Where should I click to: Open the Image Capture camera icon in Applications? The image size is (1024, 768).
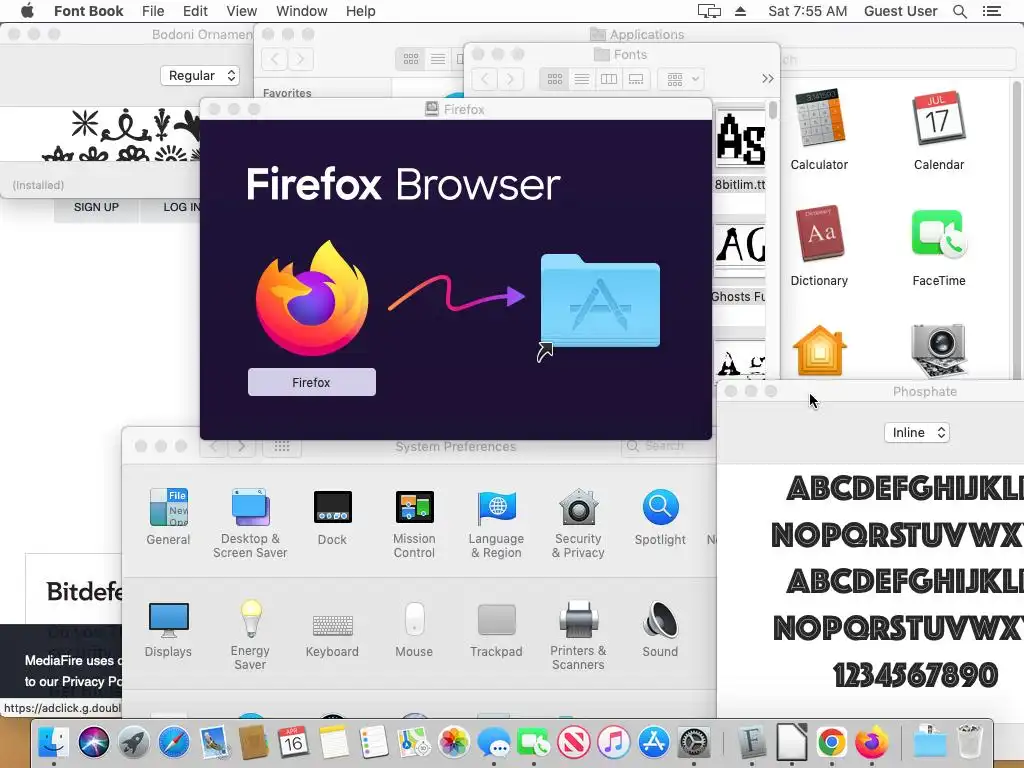pyautogui.click(x=938, y=351)
